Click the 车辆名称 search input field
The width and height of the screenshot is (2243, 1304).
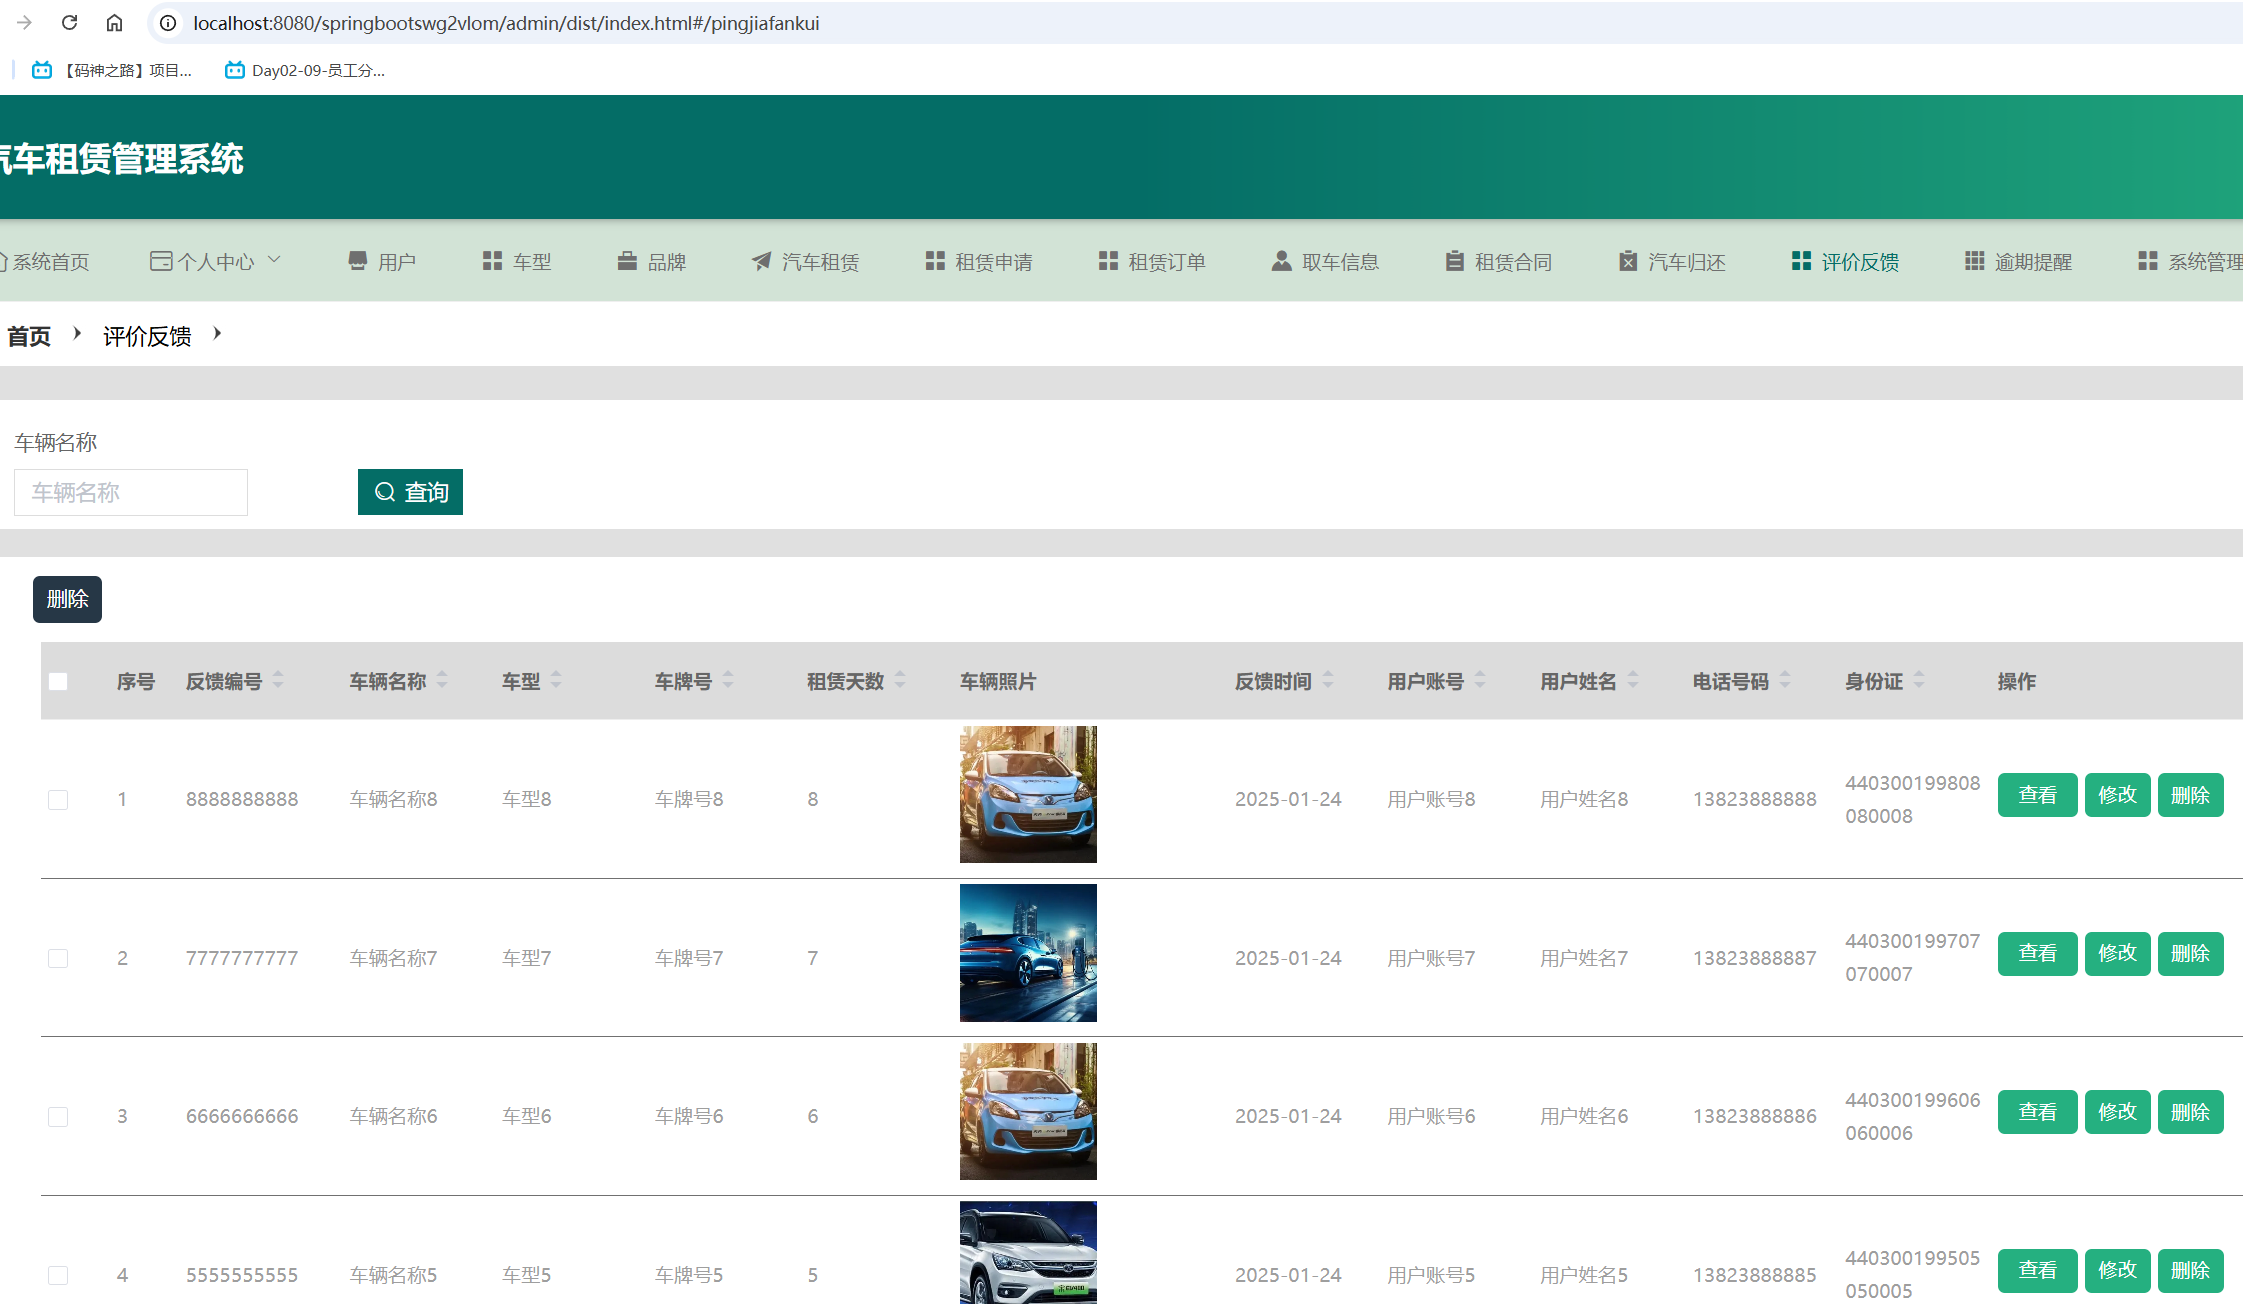(131, 492)
